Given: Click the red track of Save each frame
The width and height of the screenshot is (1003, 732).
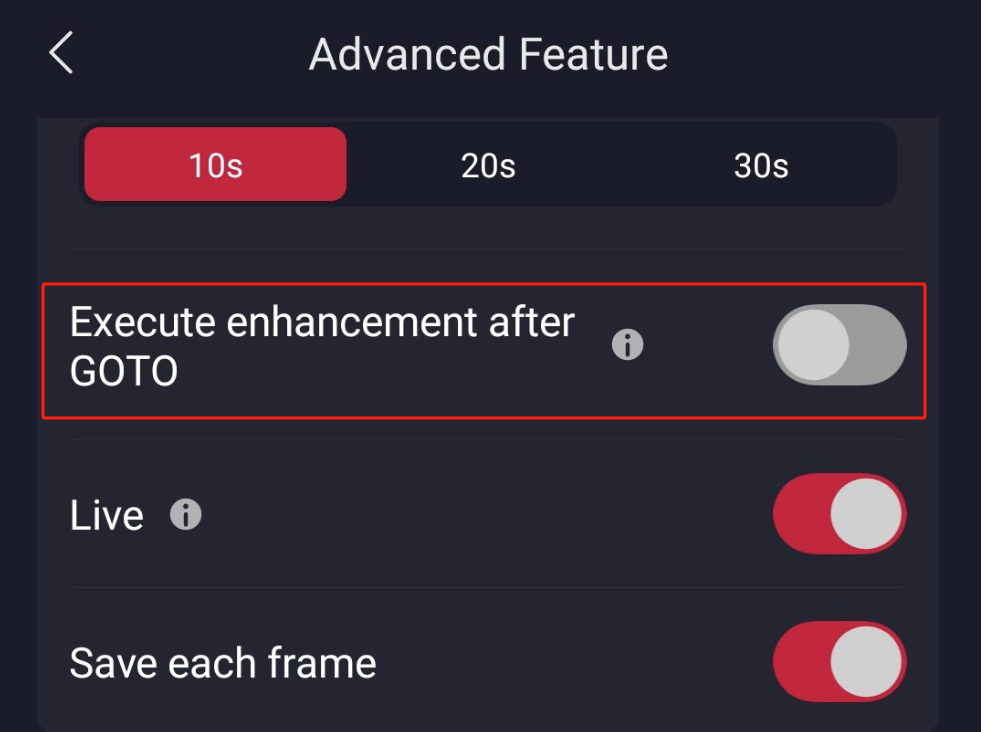Looking at the screenshot, I should click(801, 662).
